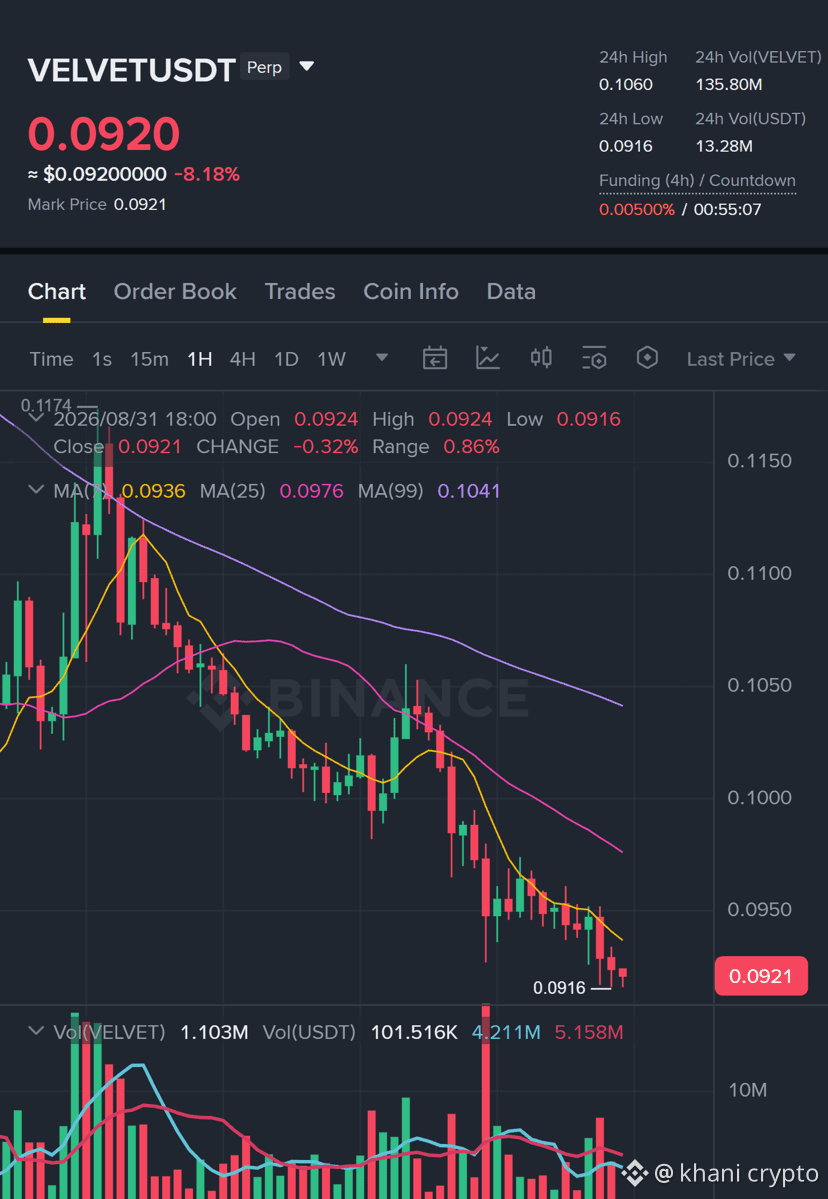Choose the 1W interval
The height and width of the screenshot is (1199, 828).
[331, 359]
